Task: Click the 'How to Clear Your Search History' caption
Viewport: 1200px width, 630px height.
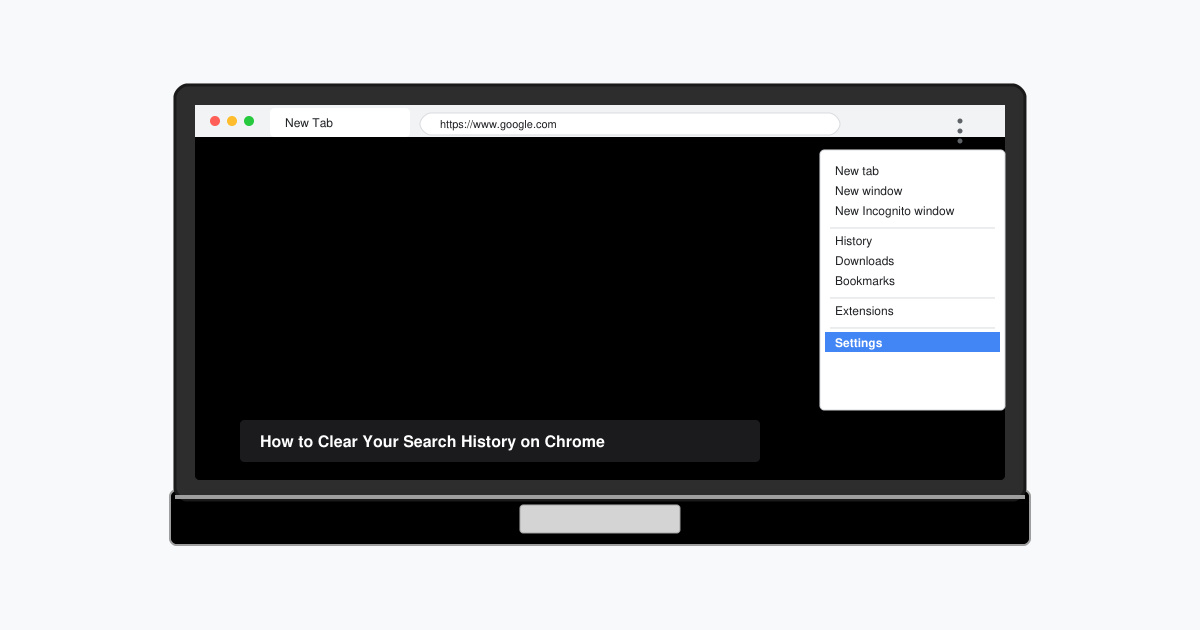Action: coord(500,441)
